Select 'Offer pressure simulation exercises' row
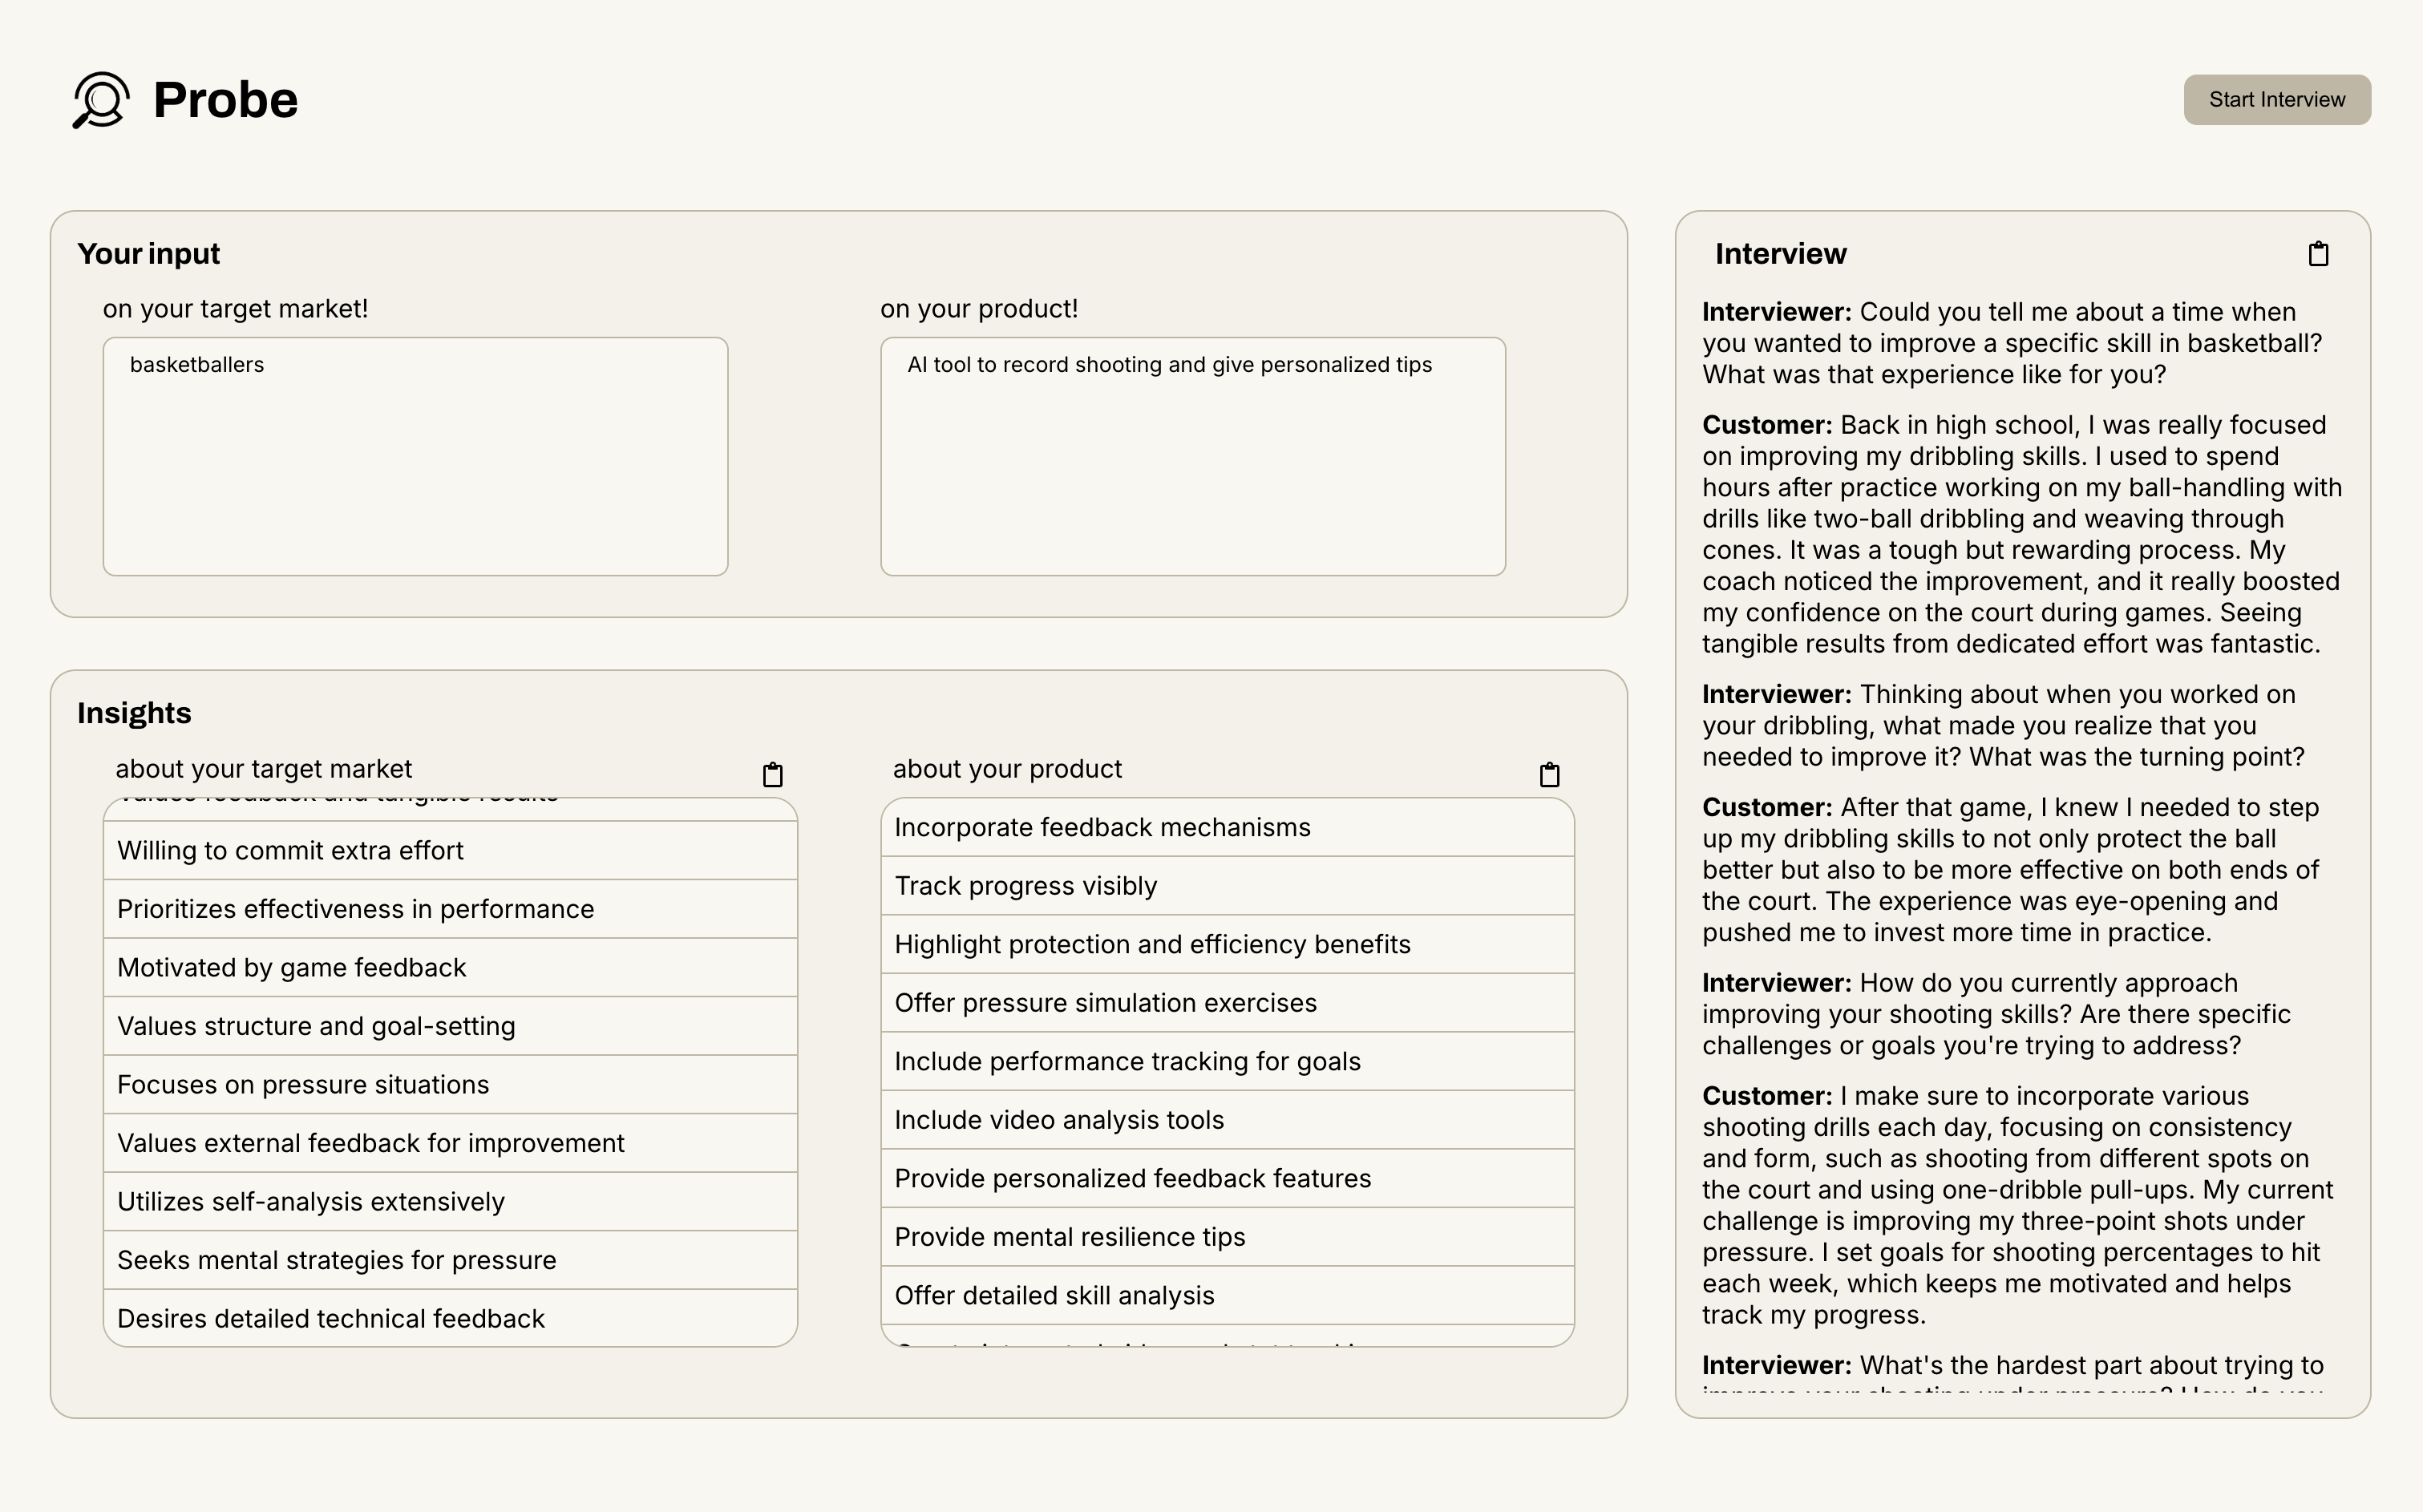Viewport: 2423px width, 1512px height. (1227, 1003)
